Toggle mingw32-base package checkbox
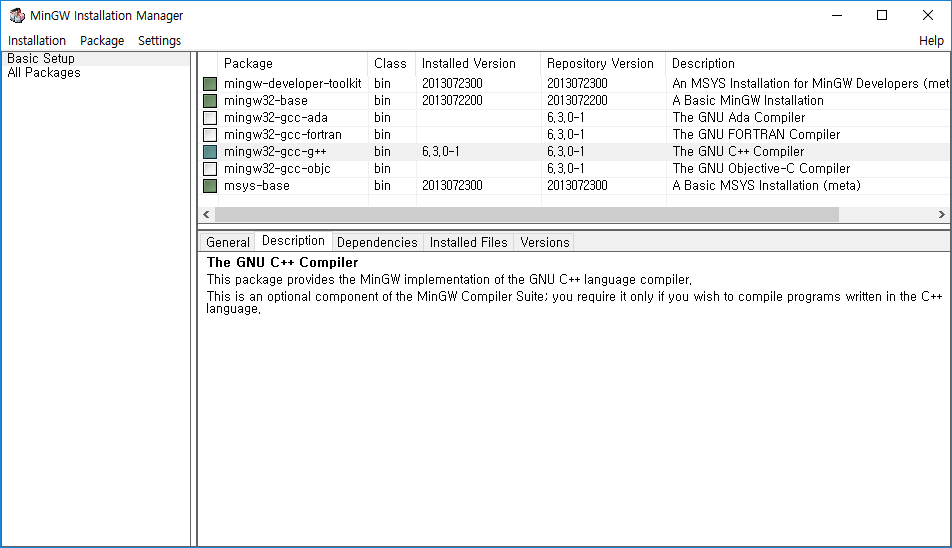952x548 pixels. pos(209,101)
